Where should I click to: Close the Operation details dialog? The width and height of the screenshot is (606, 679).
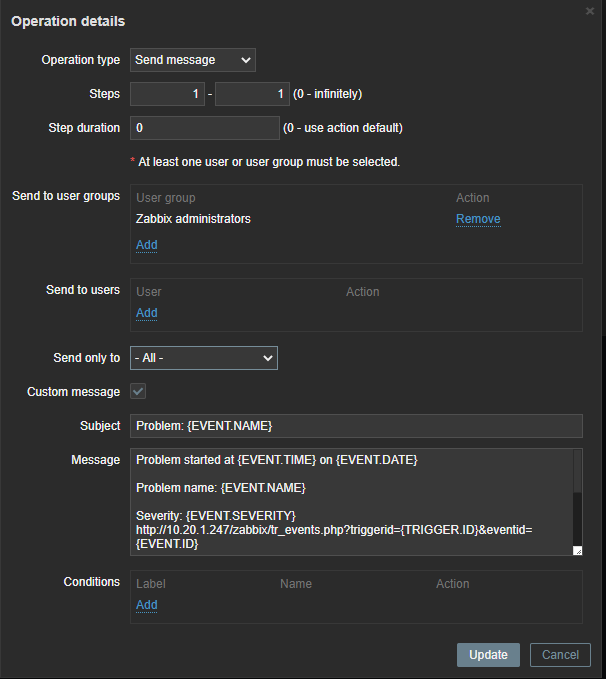(590, 10)
